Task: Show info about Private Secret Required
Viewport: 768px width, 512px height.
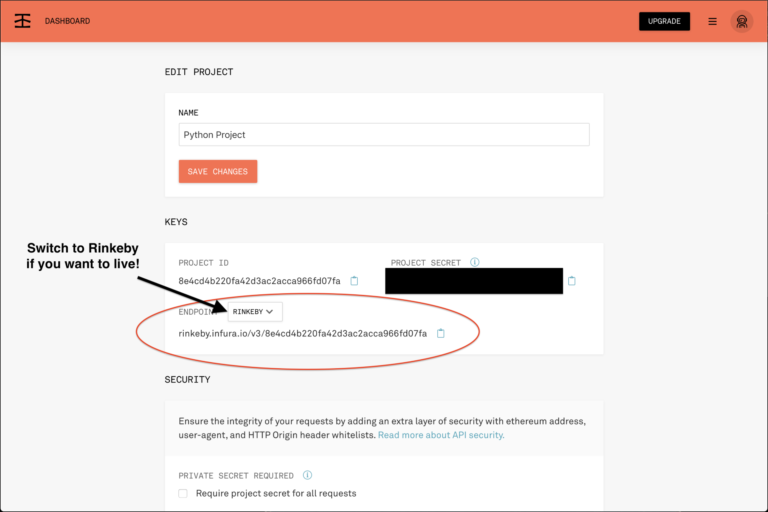Action: point(307,475)
